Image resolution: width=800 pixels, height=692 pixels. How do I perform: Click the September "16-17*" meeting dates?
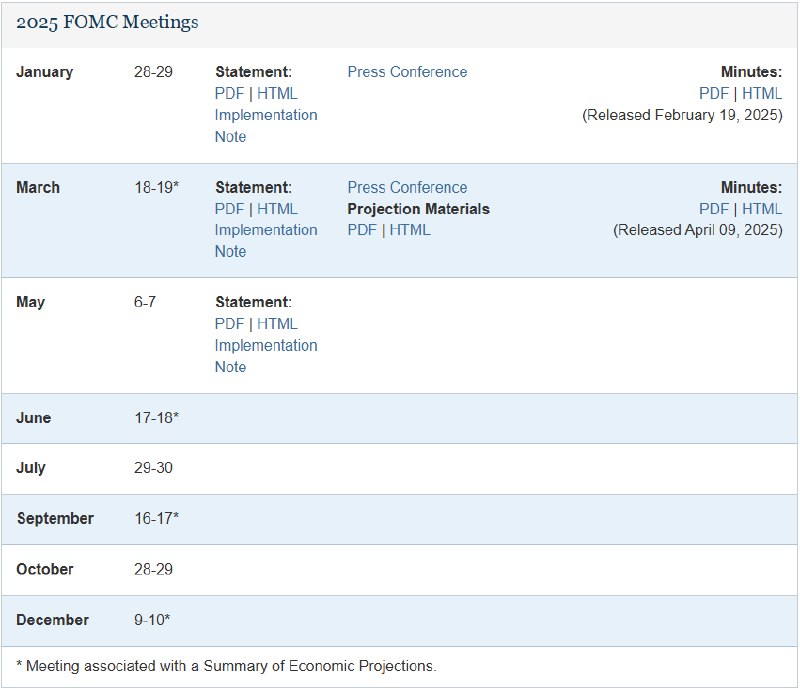click(x=156, y=518)
